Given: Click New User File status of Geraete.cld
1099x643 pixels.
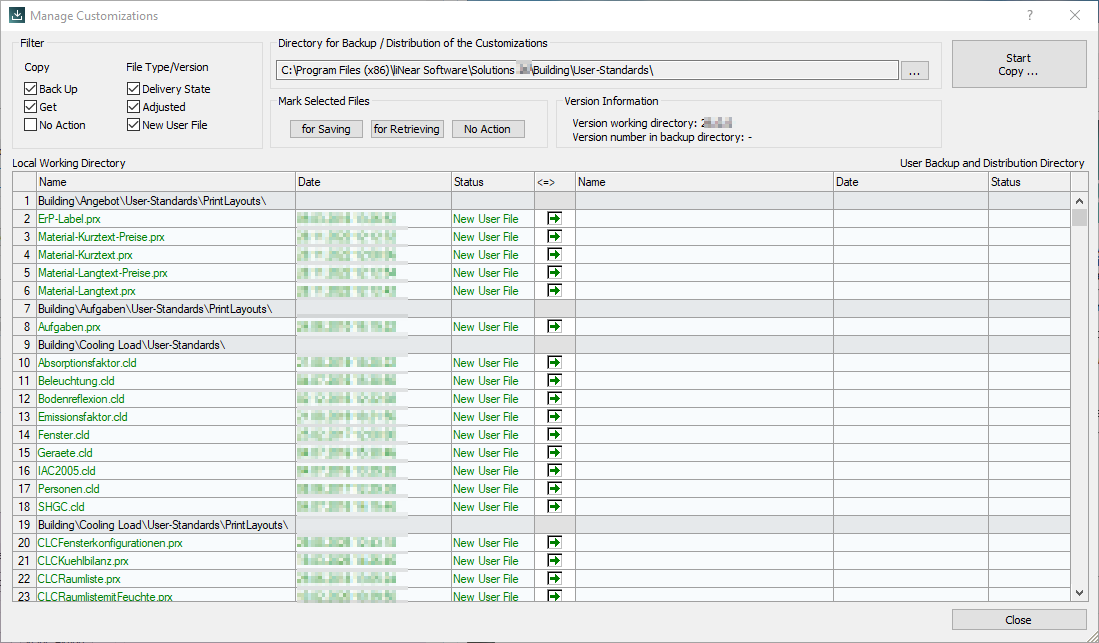Looking at the screenshot, I should pos(486,453).
